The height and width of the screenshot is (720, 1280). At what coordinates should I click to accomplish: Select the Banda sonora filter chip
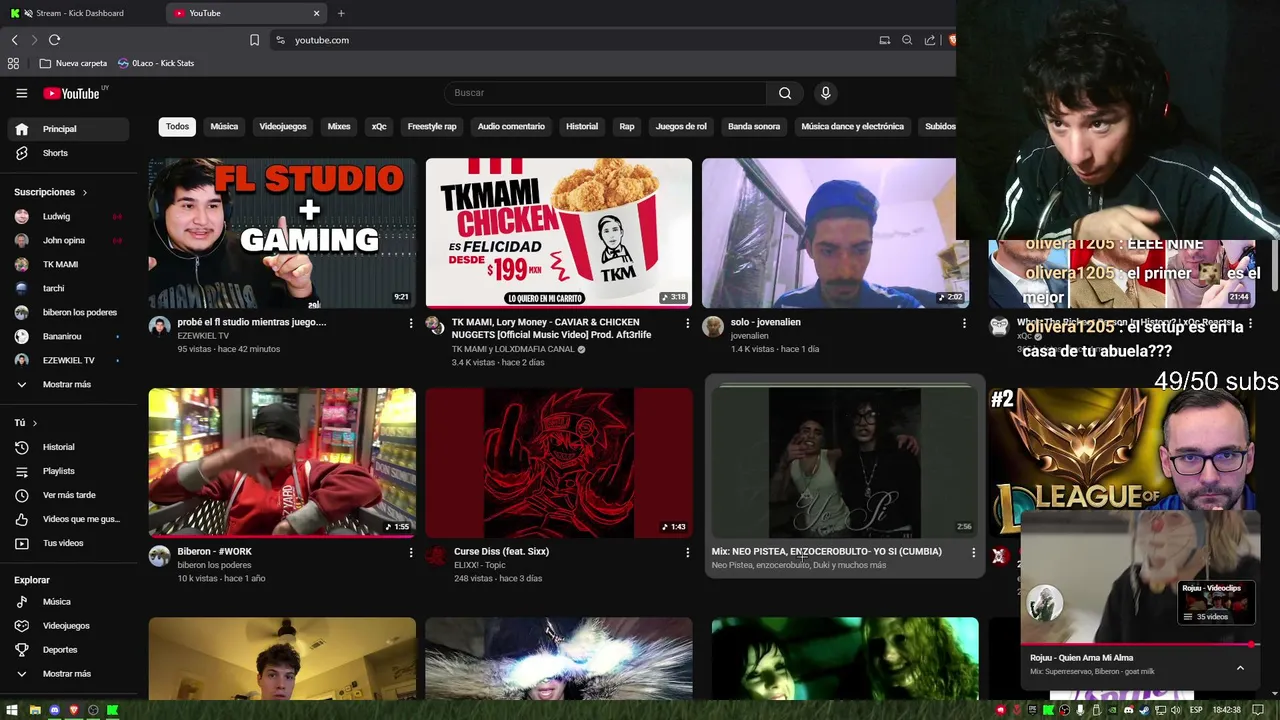coord(754,127)
